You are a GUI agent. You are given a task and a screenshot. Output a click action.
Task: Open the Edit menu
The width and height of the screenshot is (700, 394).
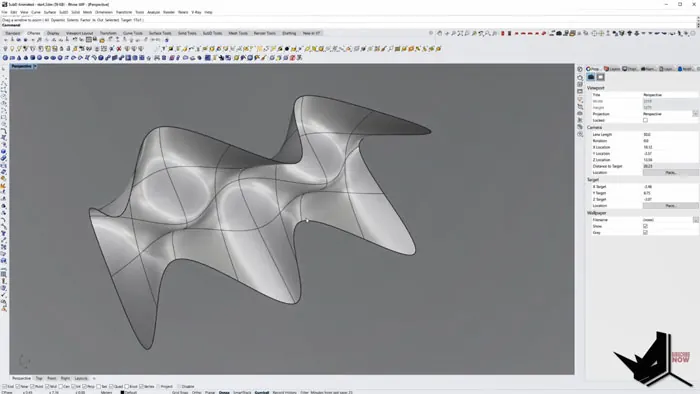pos(14,12)
